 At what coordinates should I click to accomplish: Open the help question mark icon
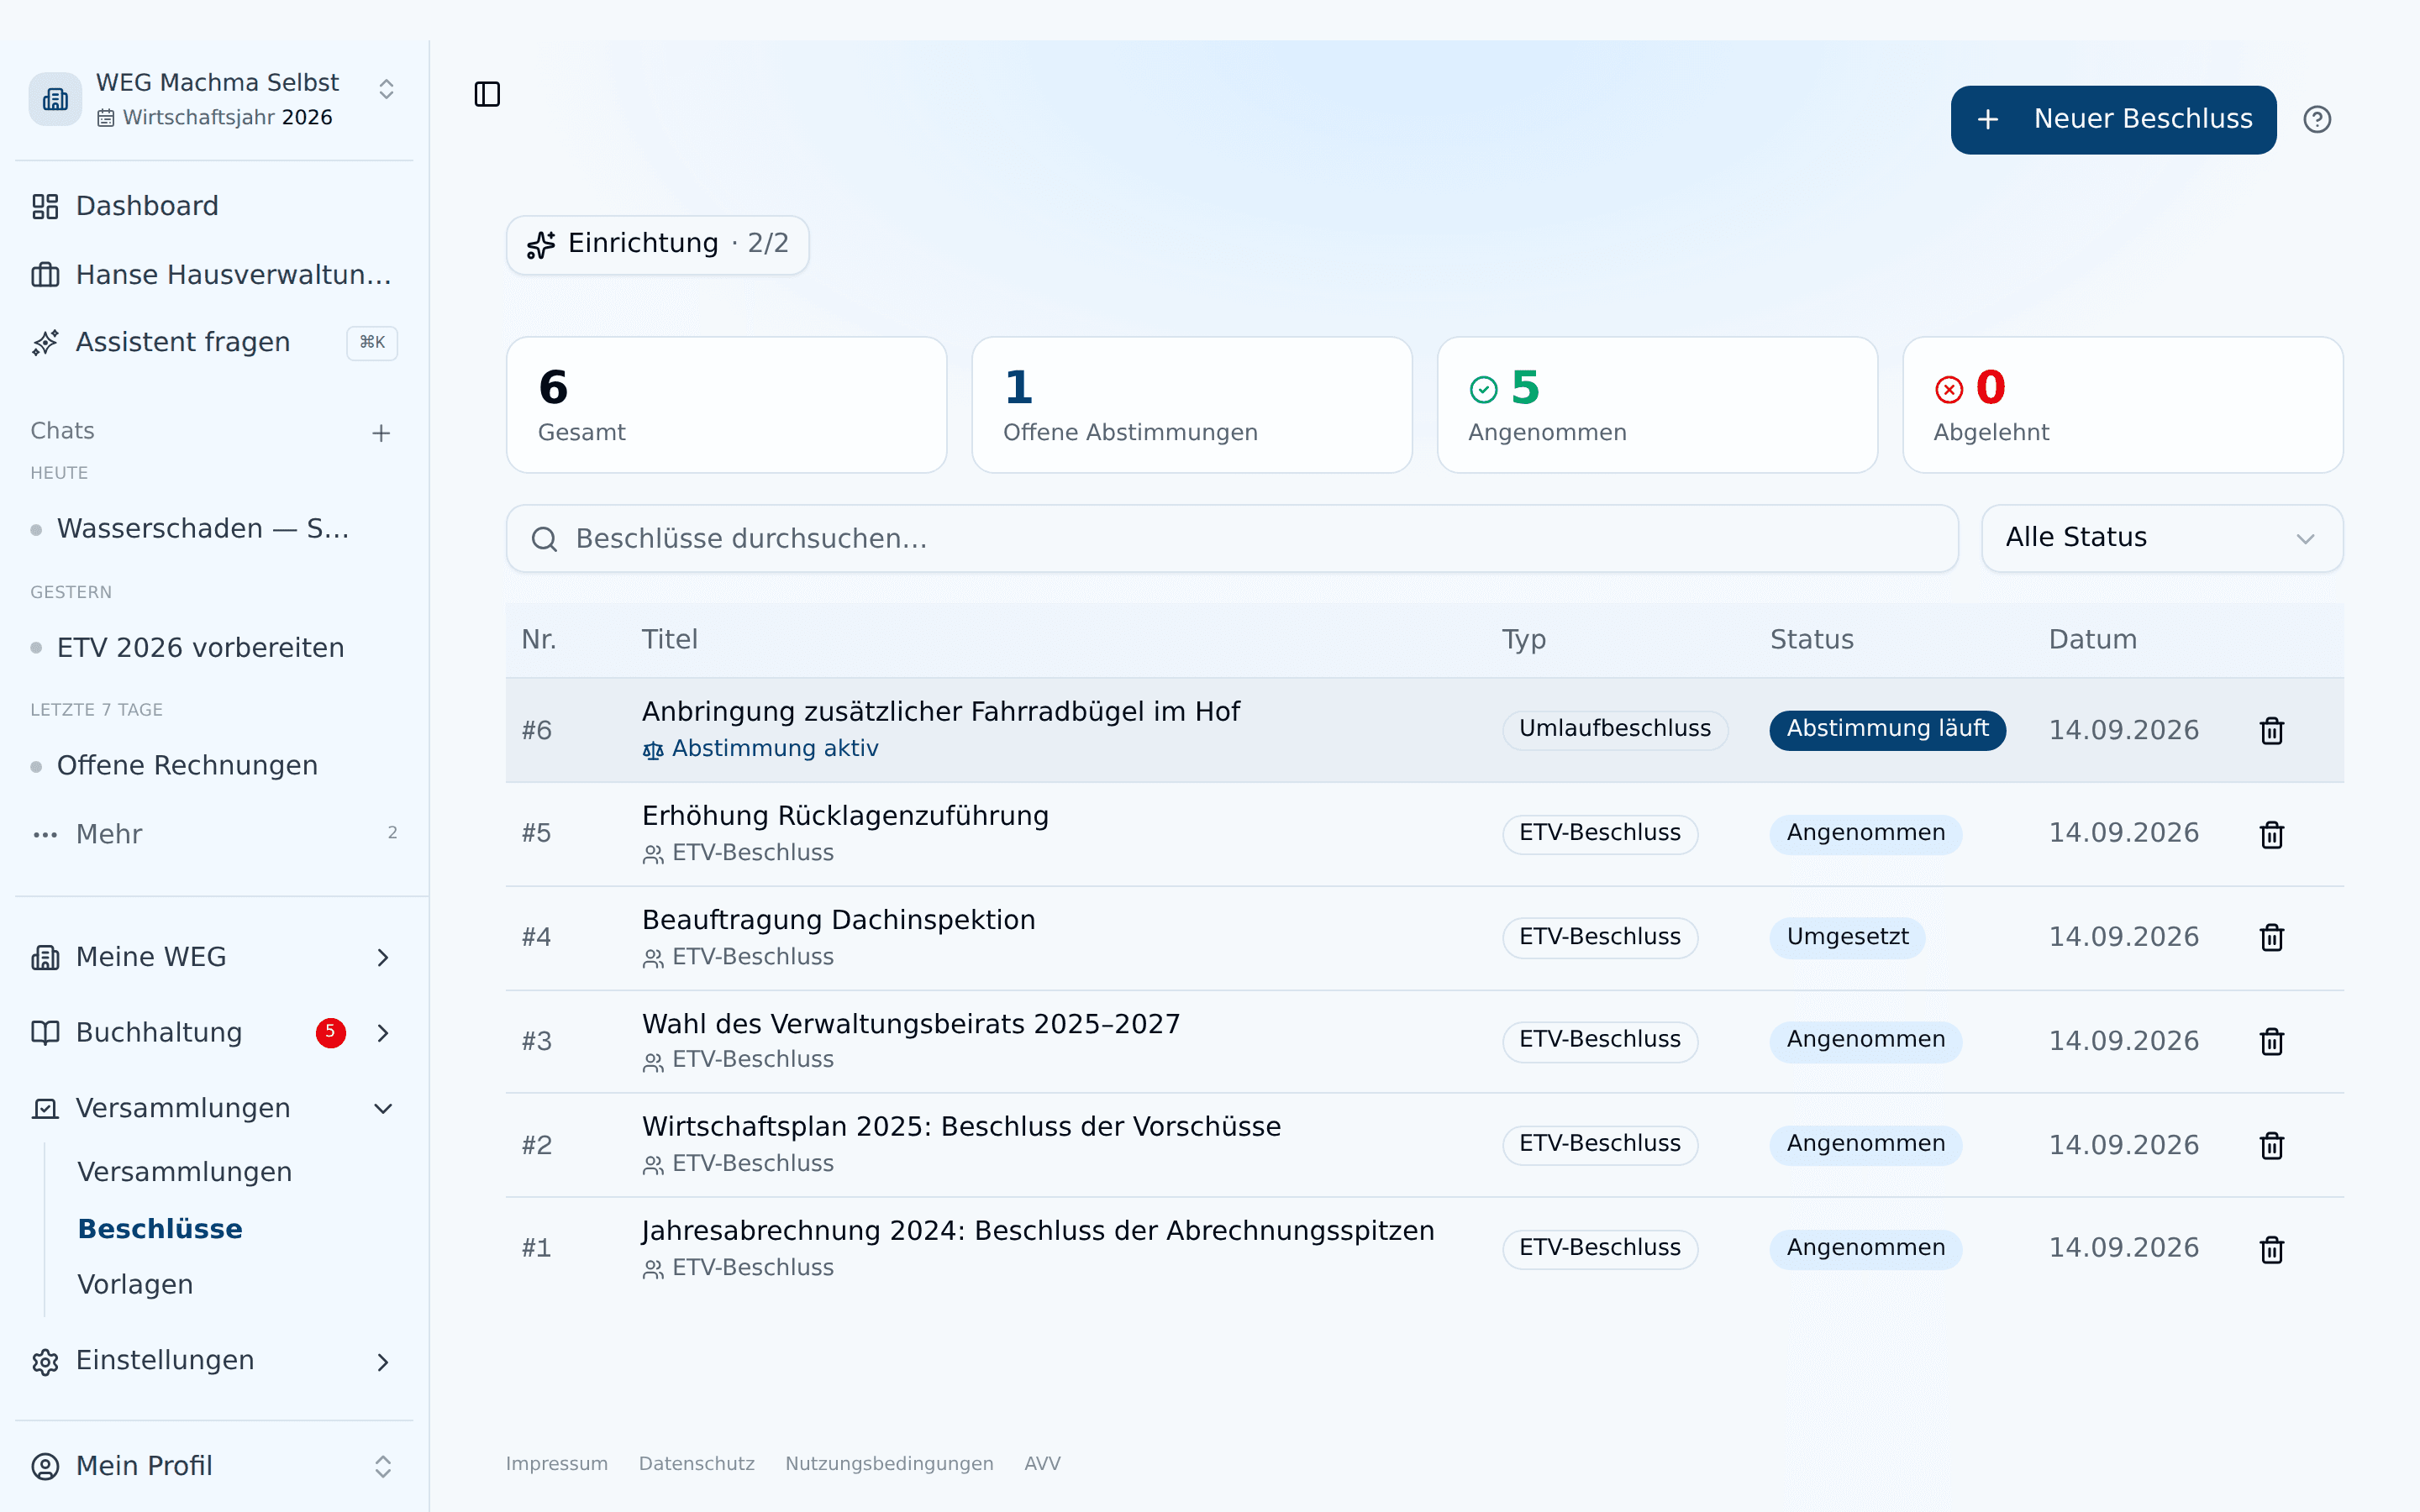[2317, 120]
